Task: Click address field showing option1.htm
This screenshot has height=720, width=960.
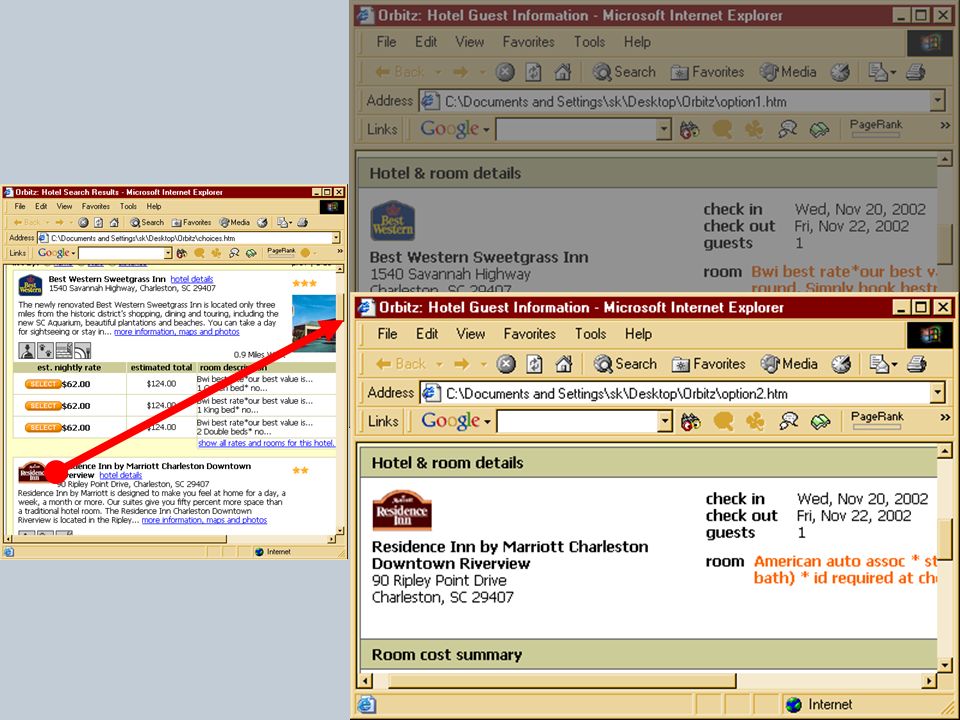Action: pyautogui.click(x=674, y=101)
